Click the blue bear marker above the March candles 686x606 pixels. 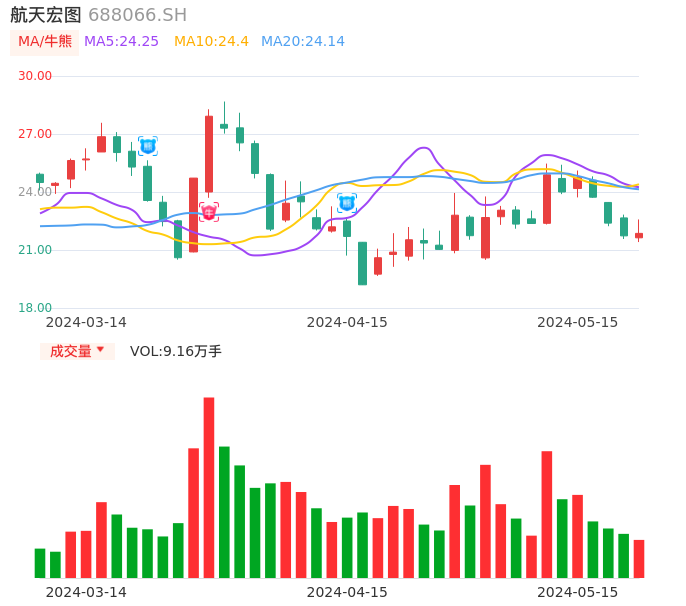(147, 146)
